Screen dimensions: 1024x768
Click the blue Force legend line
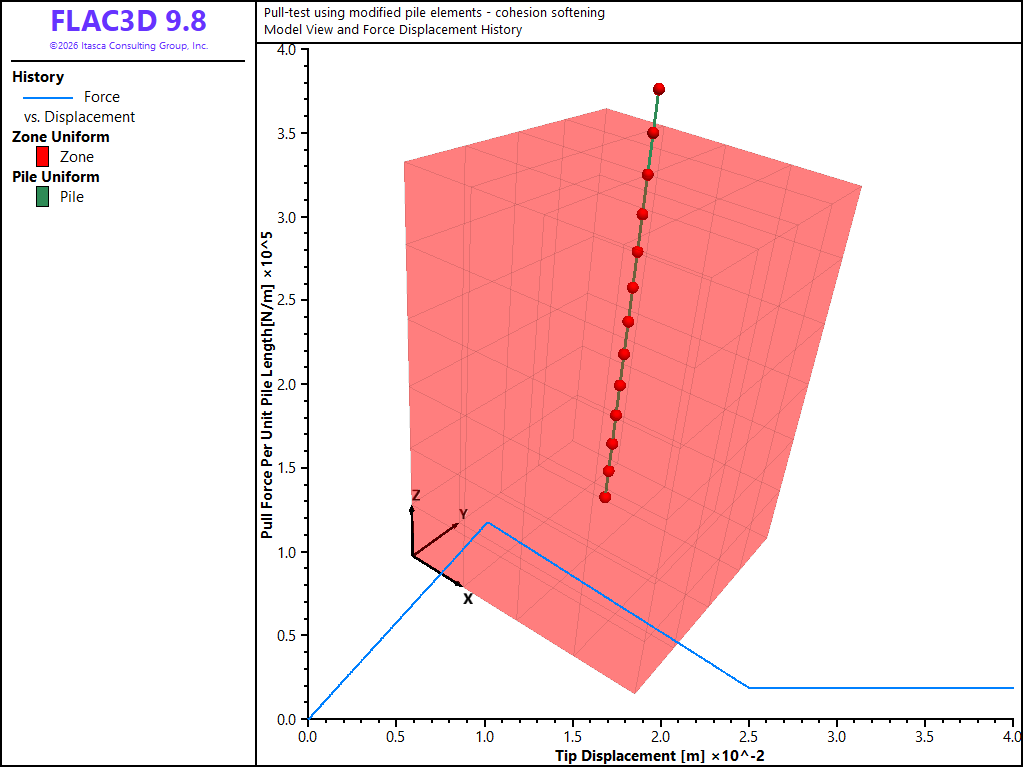47,98
